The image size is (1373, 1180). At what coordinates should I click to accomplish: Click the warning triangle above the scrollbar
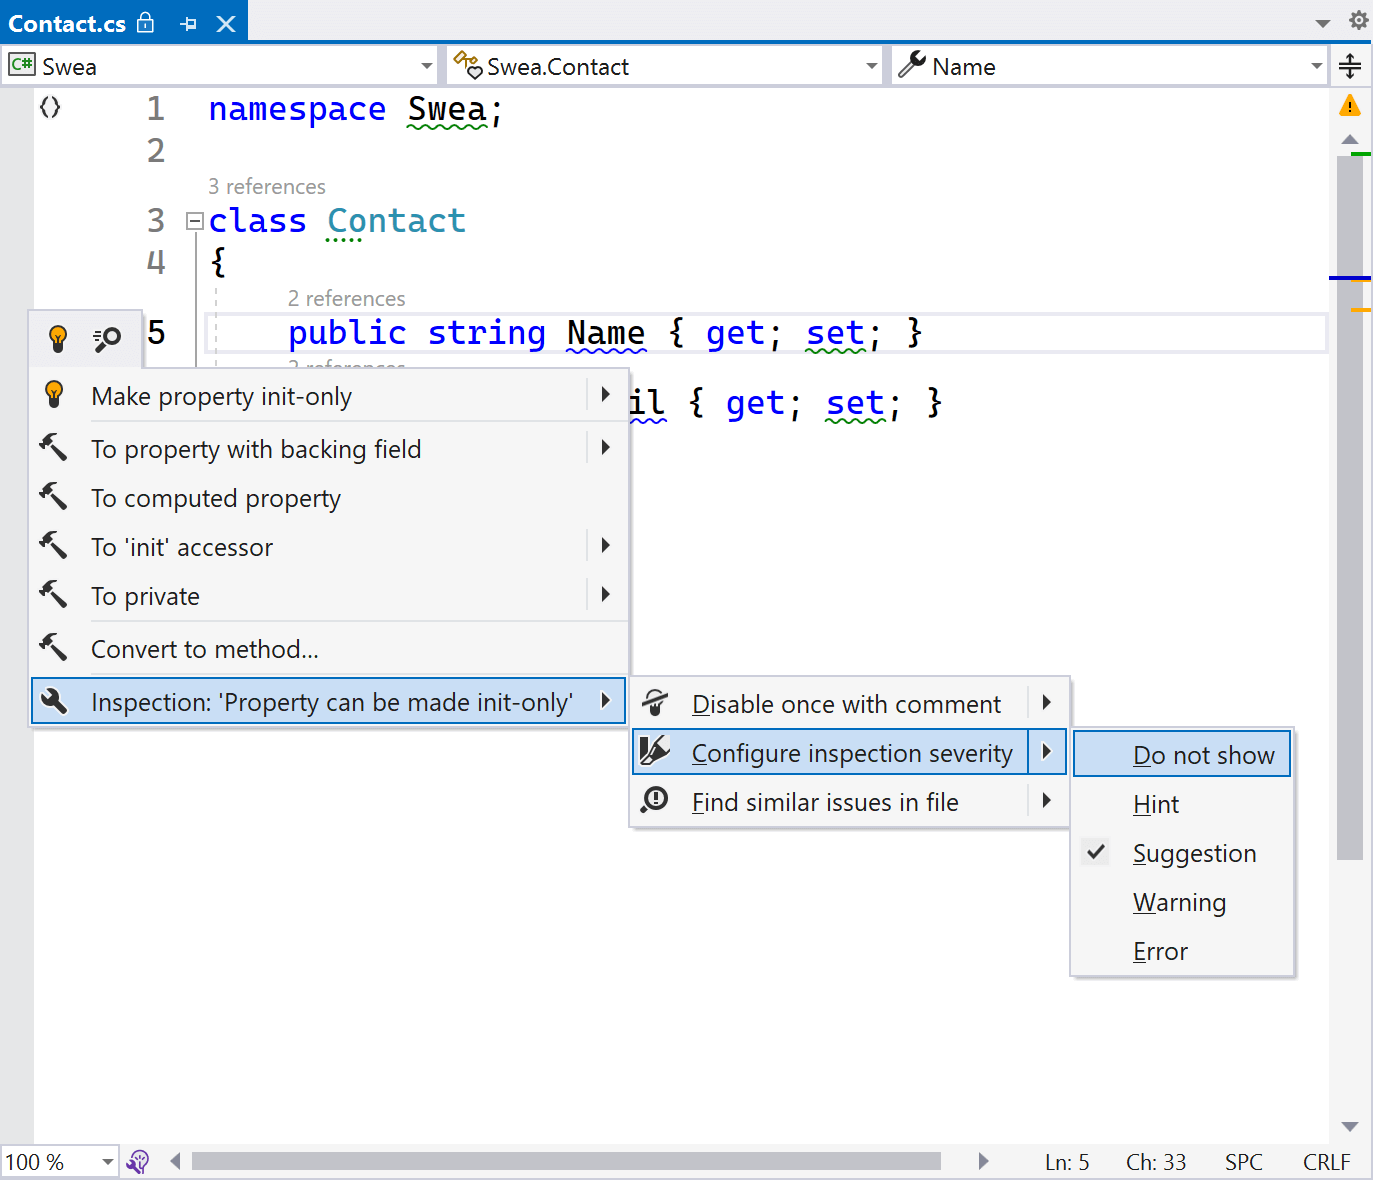1351,104
